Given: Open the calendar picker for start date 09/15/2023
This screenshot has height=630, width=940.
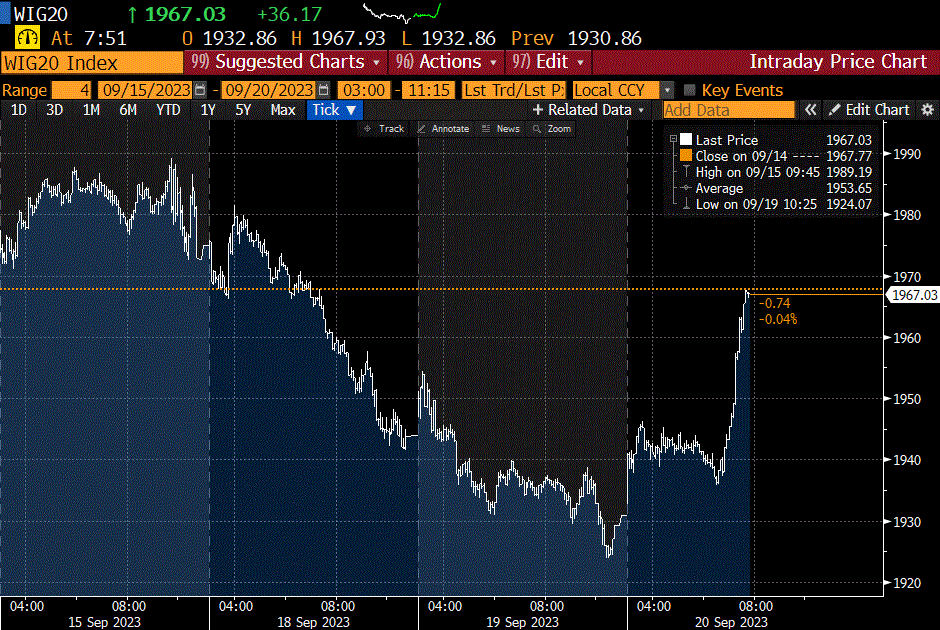Looking at the screenshot, I should click(200, 90).
